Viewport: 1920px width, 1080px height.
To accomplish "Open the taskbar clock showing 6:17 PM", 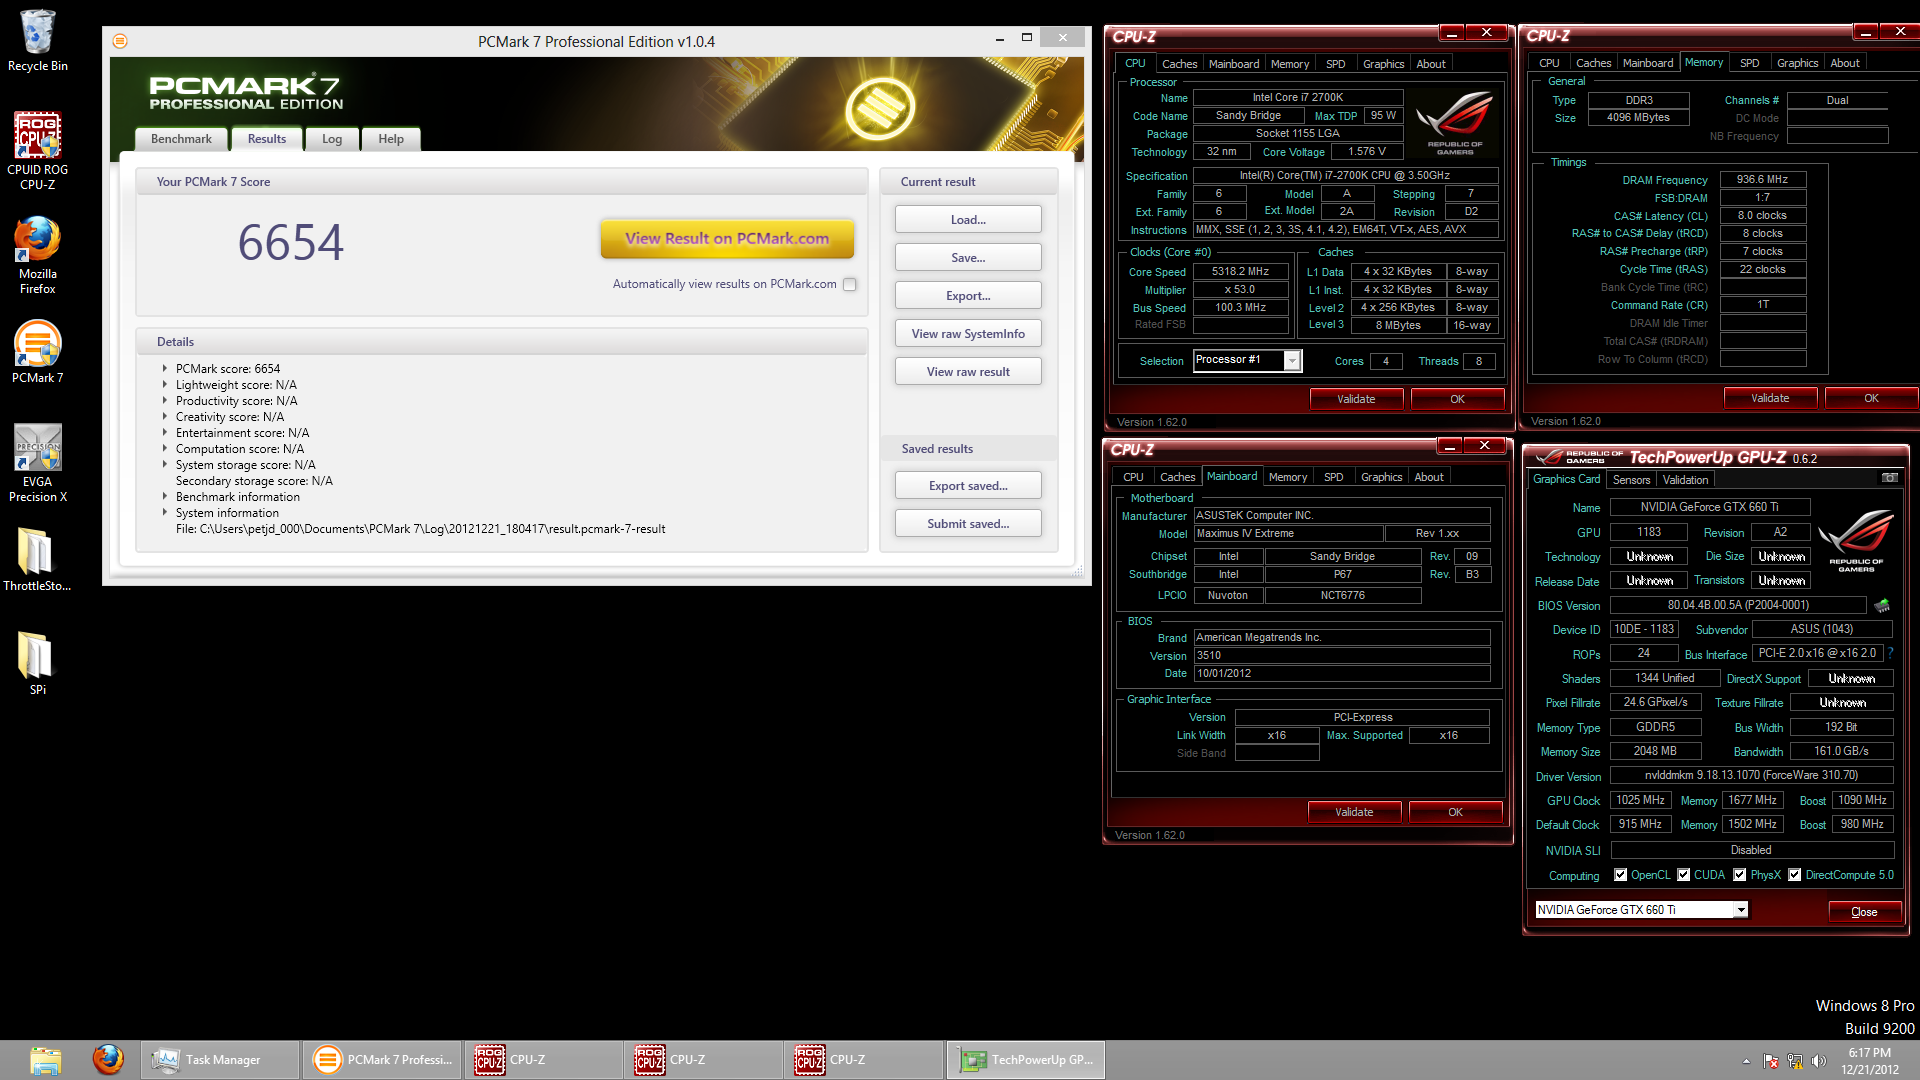I will [x=1869, y=1061].
